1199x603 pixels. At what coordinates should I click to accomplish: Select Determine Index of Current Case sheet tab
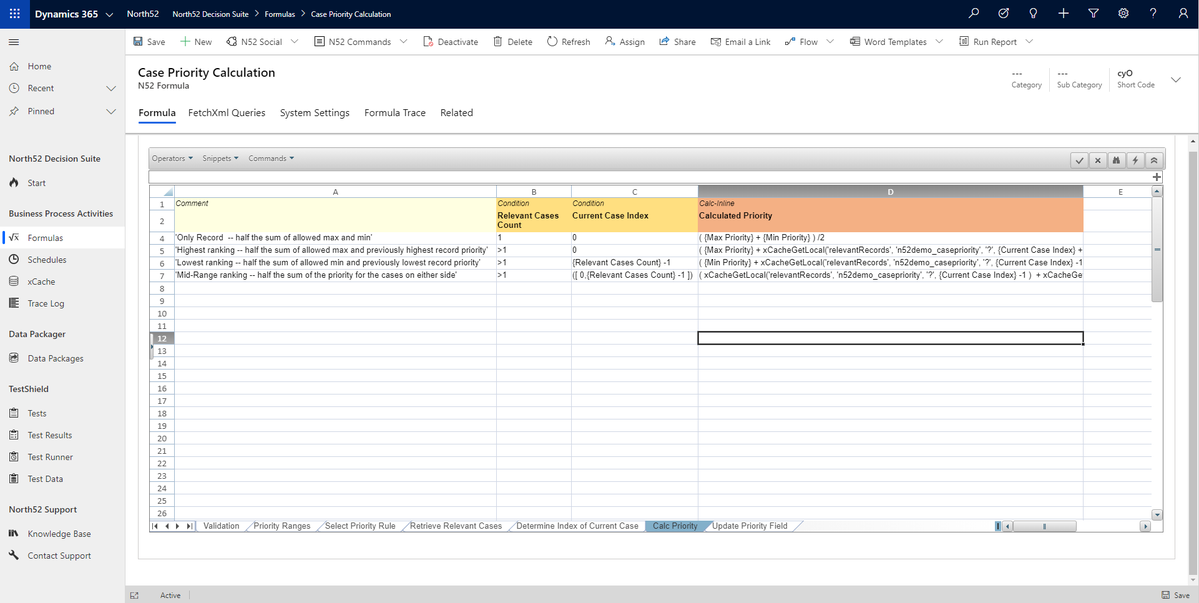[x=577, y=526]
